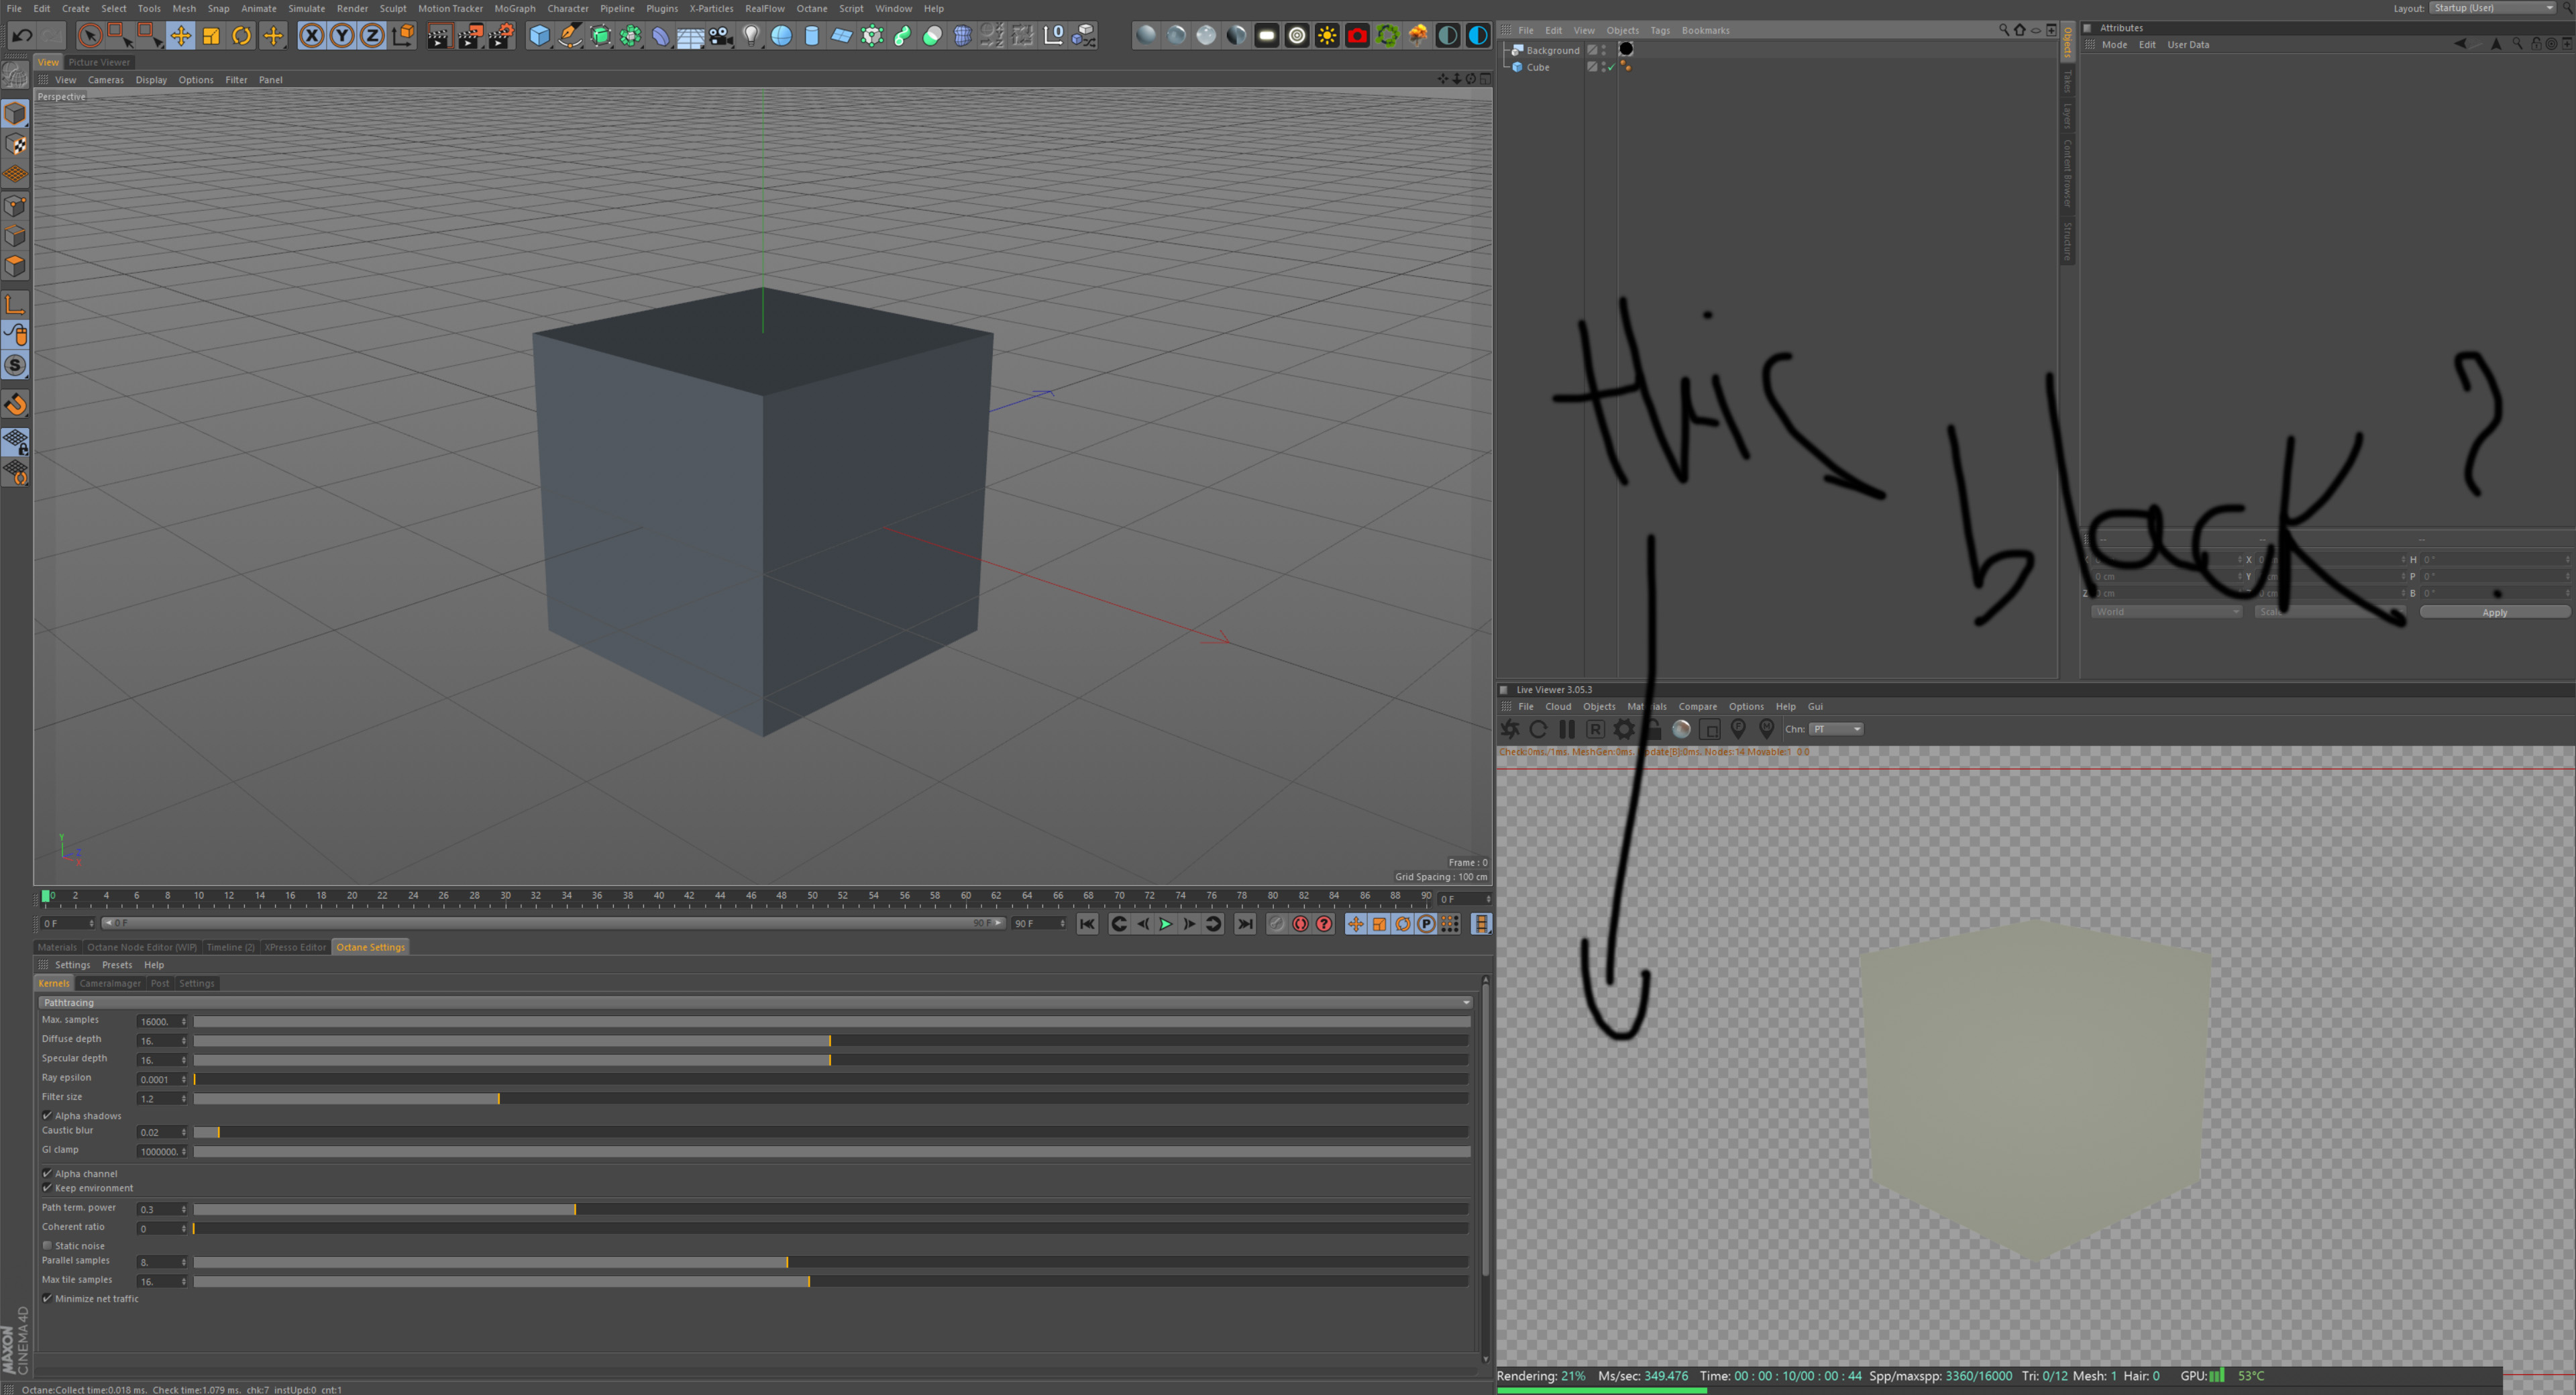Viewport: 2576px width, 1395px height.
Task: Enable the Static noise checkbox
Action: pyautogui.click(x=47, y=1245)
